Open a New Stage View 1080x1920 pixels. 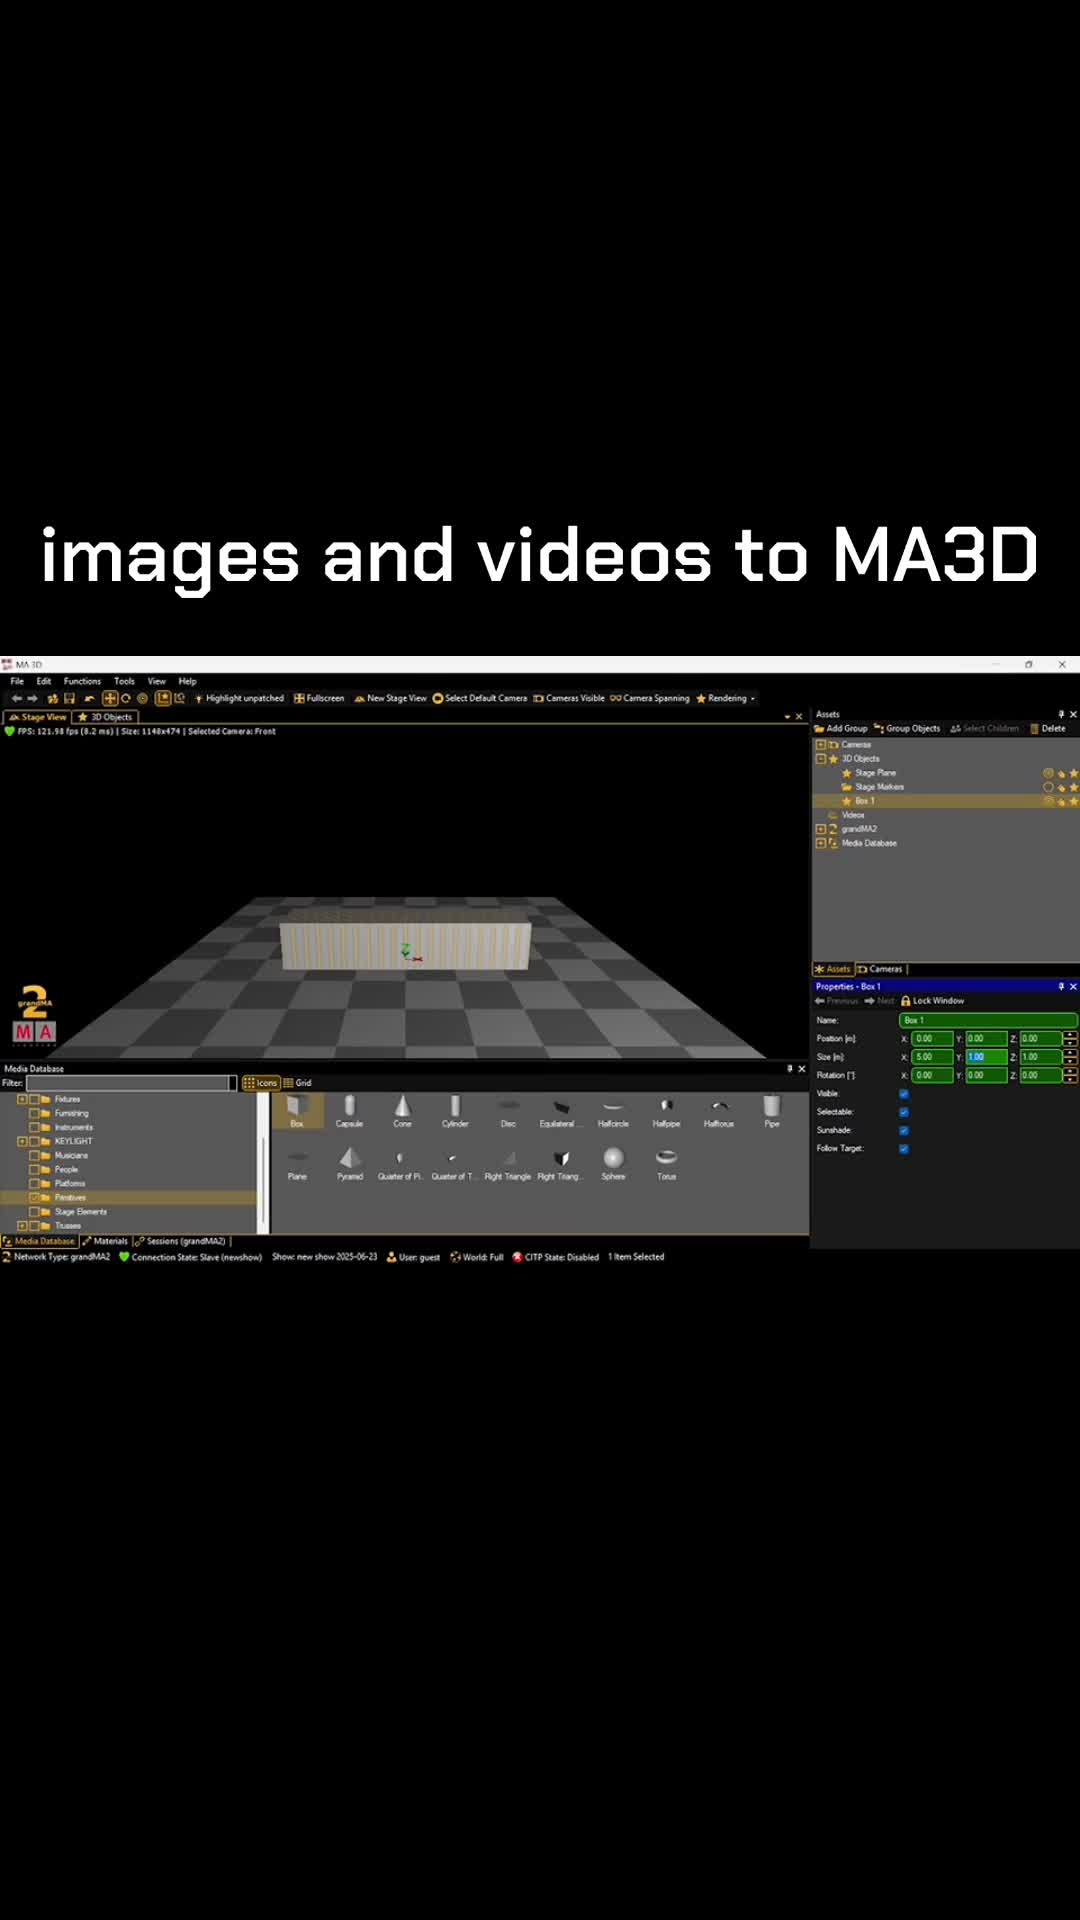390,698
